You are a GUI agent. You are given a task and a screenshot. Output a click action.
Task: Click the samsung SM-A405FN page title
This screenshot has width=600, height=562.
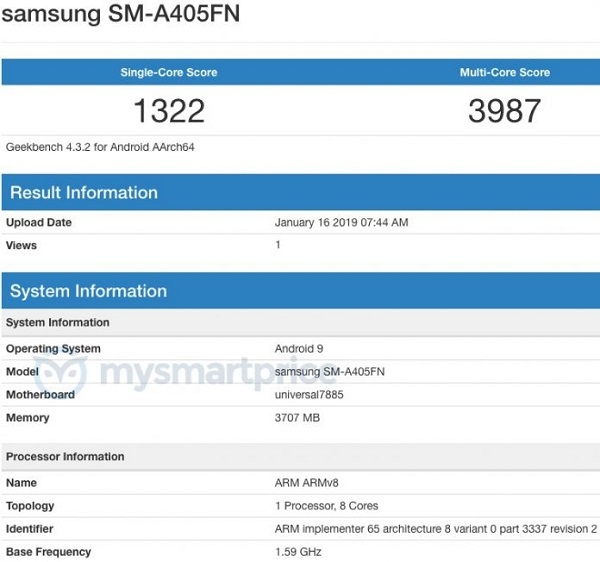click(122, 17)
